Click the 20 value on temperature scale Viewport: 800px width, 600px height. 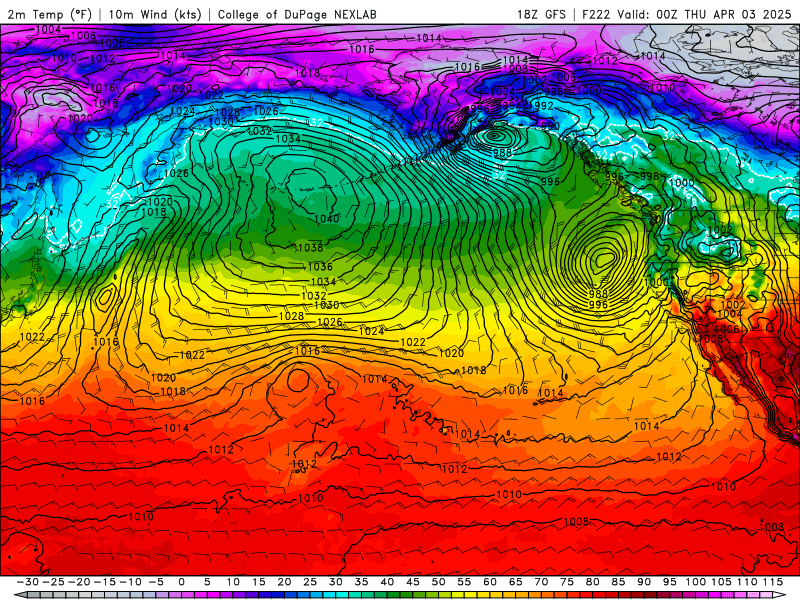284,582
